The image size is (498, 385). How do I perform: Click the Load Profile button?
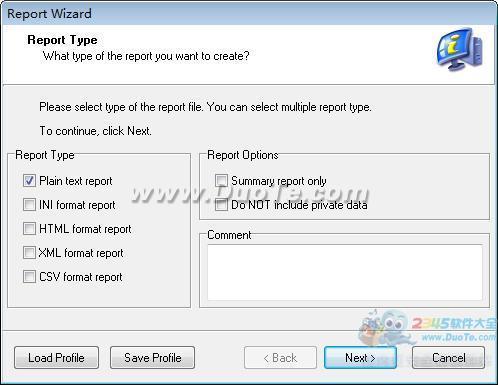pyautogui.click(x=56, y=358)
